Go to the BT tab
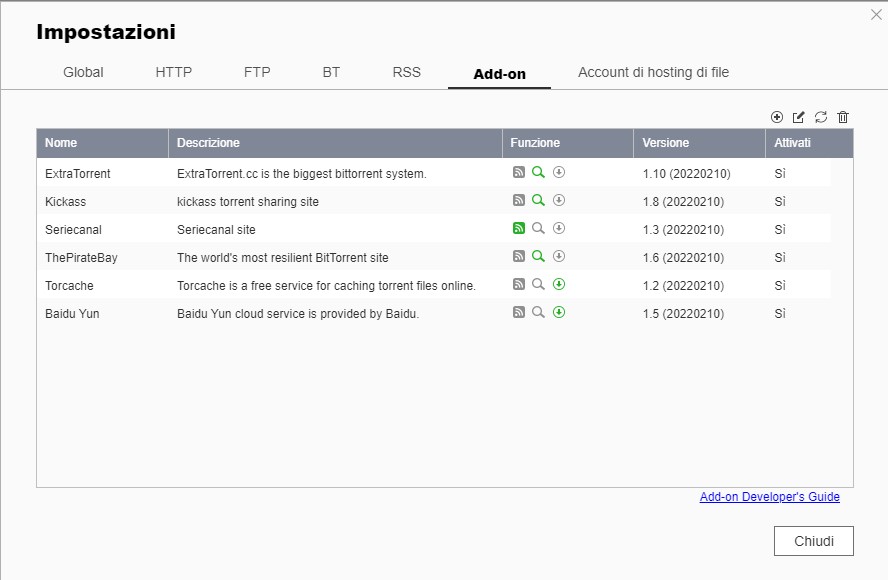 331,73
